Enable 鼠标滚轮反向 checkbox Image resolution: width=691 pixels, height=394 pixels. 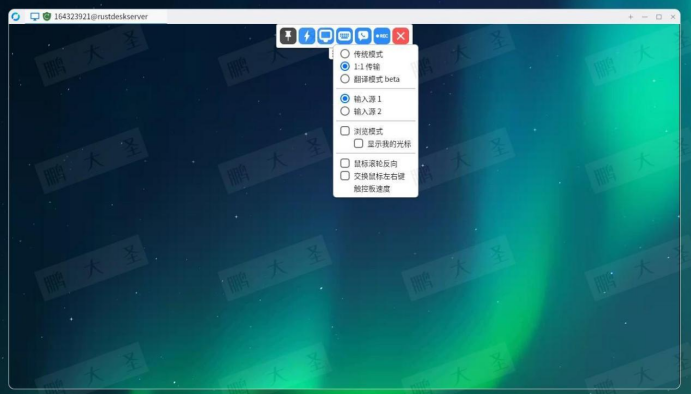[x=345, y=164]
